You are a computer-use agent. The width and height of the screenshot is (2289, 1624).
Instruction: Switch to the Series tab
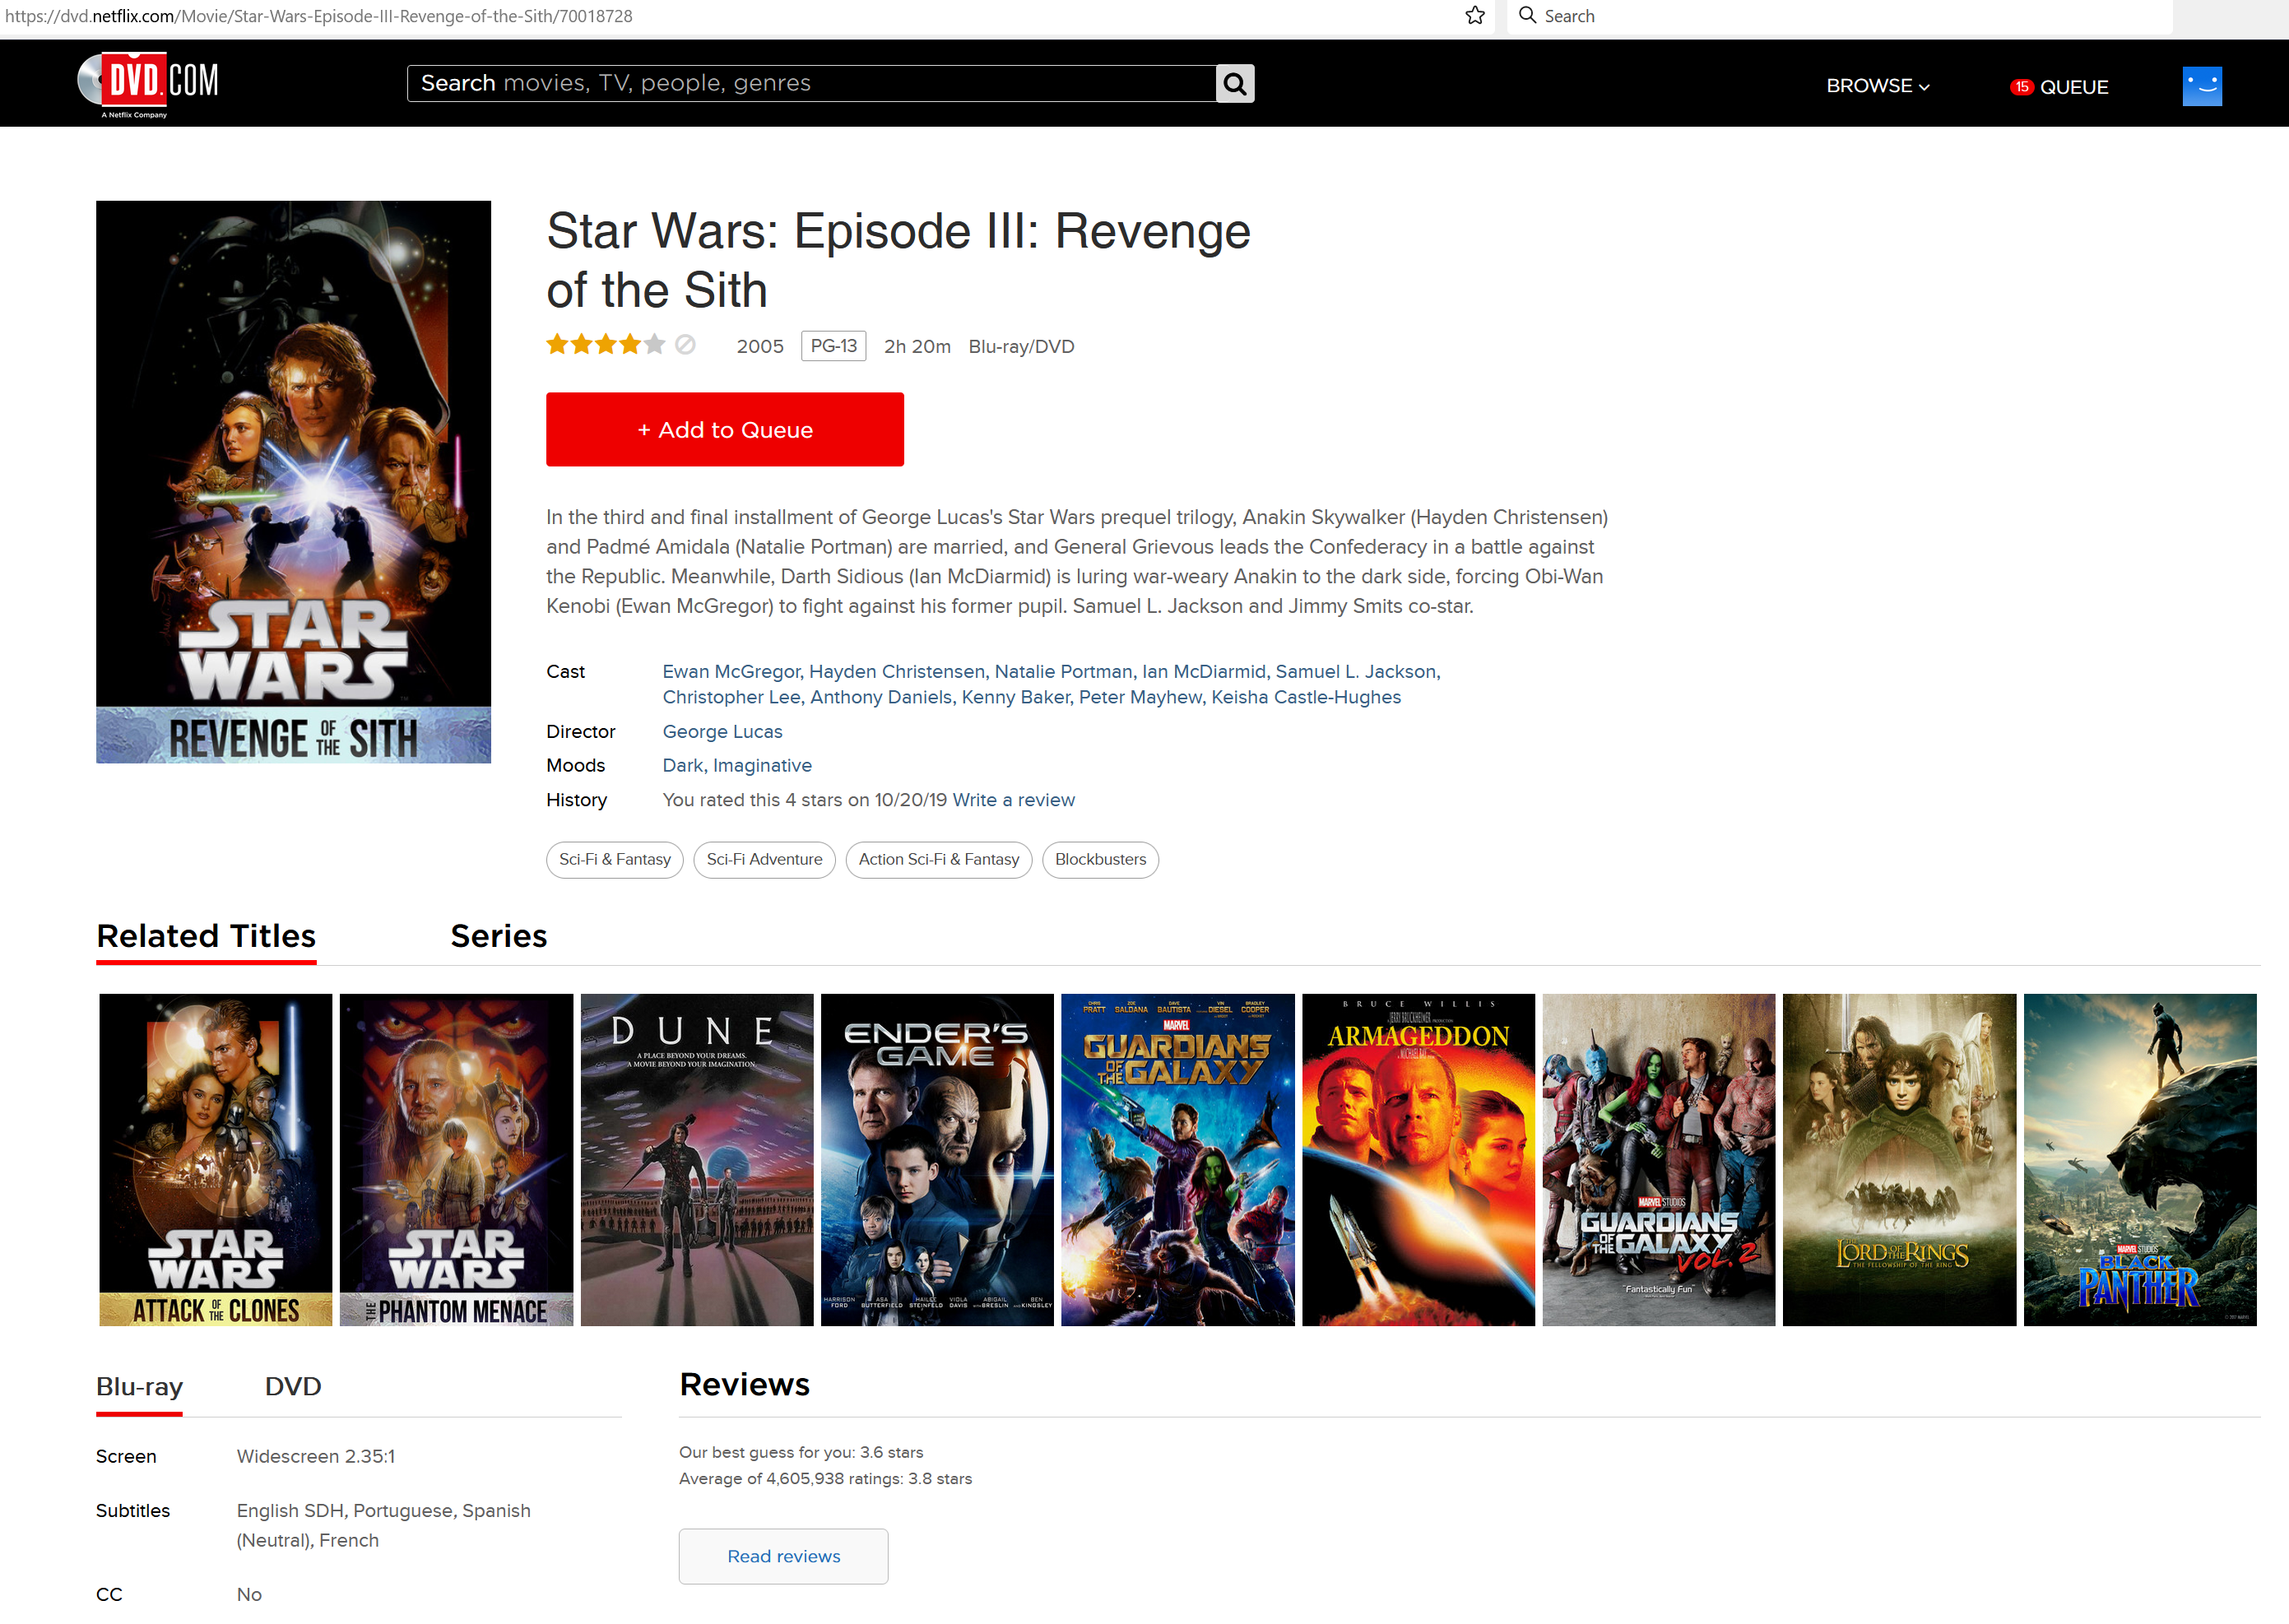point(499,936)
